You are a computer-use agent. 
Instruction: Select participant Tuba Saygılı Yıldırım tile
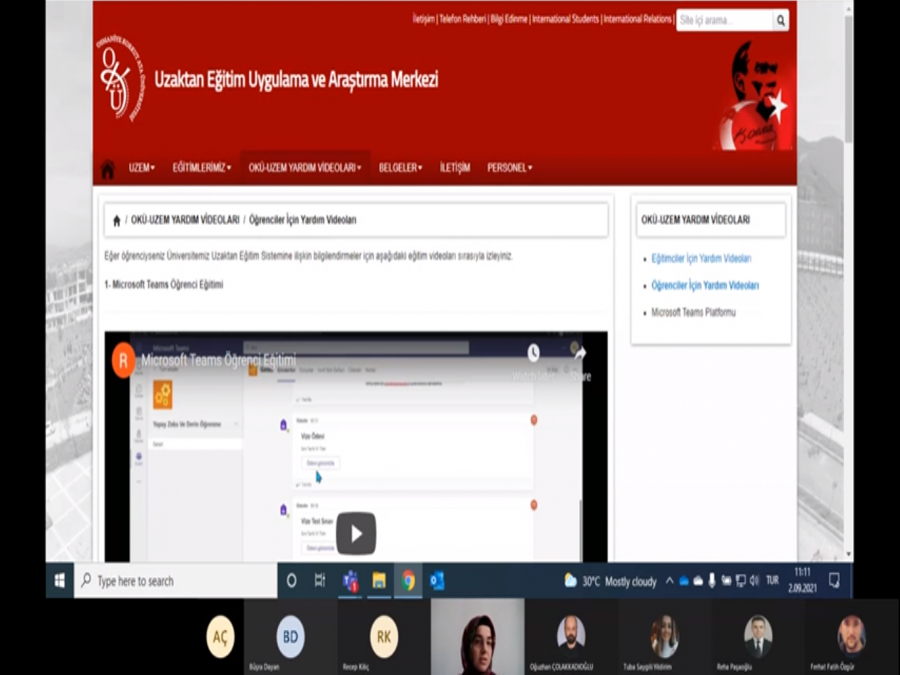(x=665, y=637)
